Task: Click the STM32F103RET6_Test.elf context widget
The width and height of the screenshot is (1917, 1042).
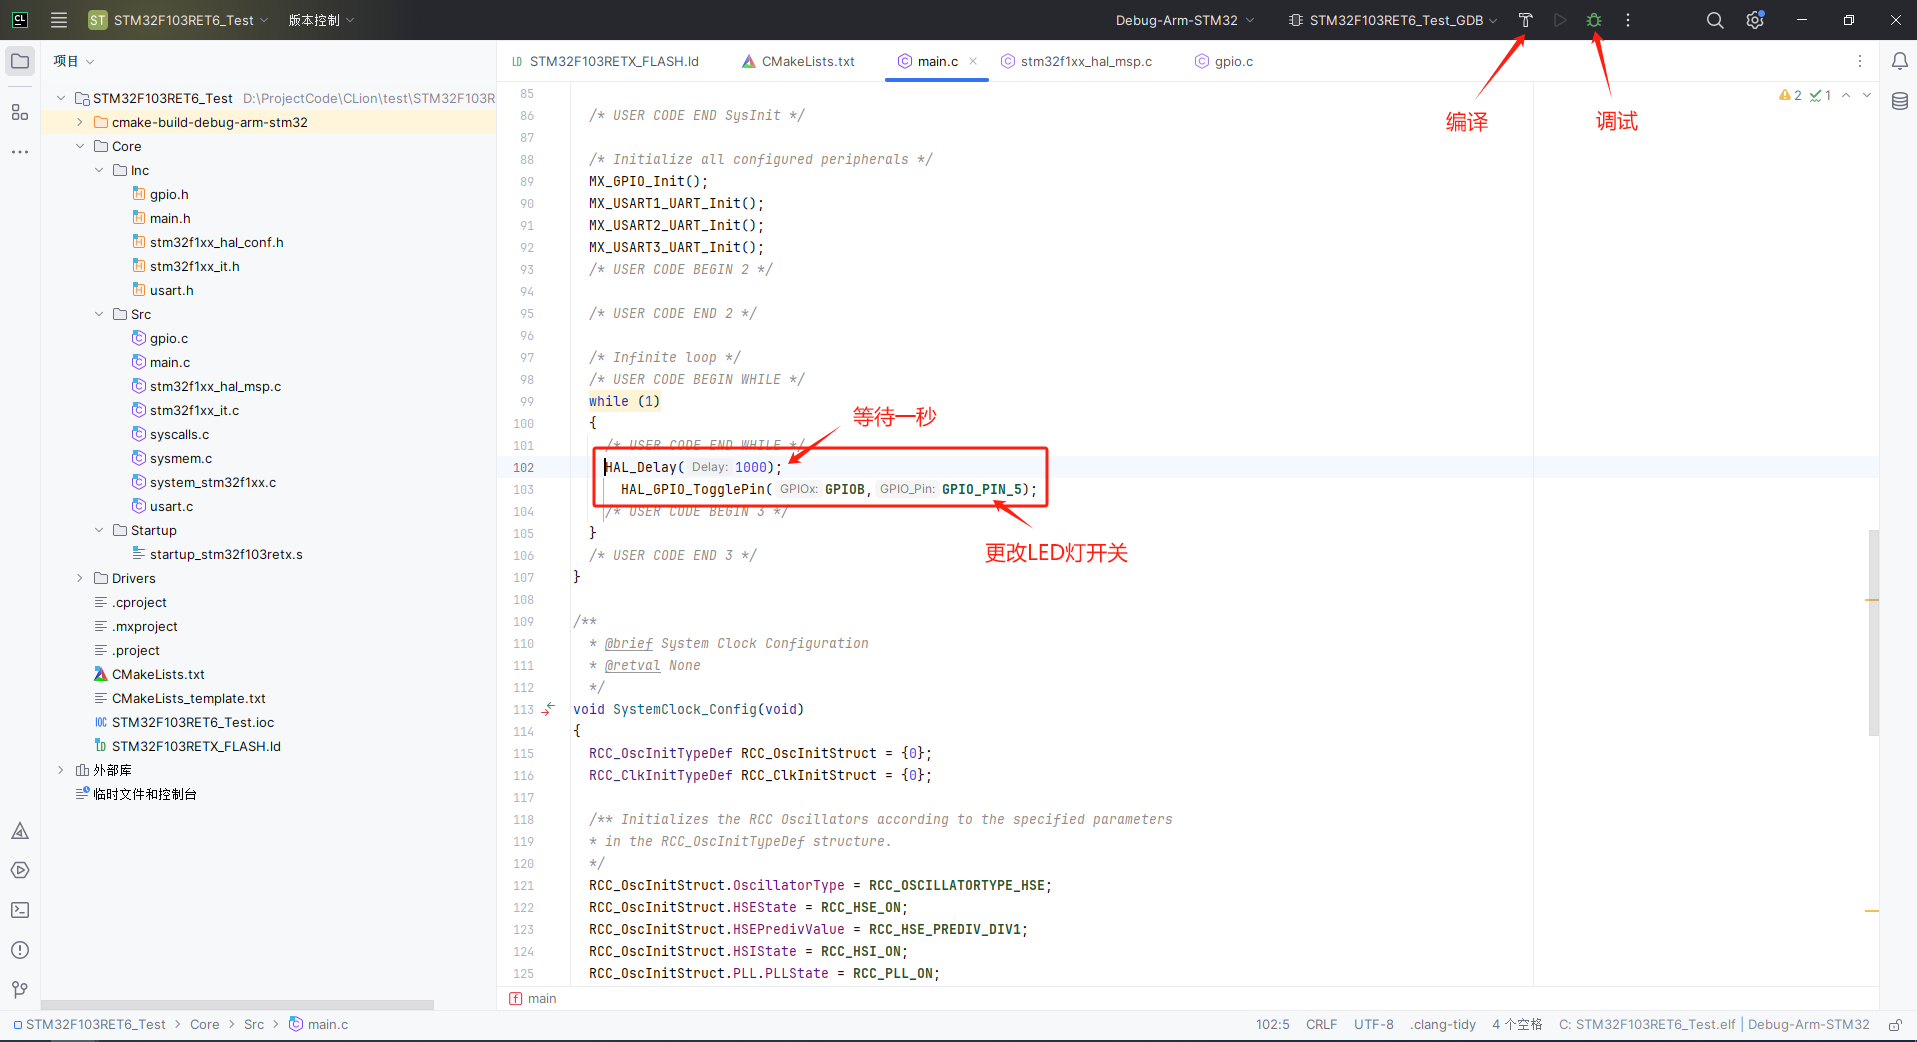Action: 1713,1024
